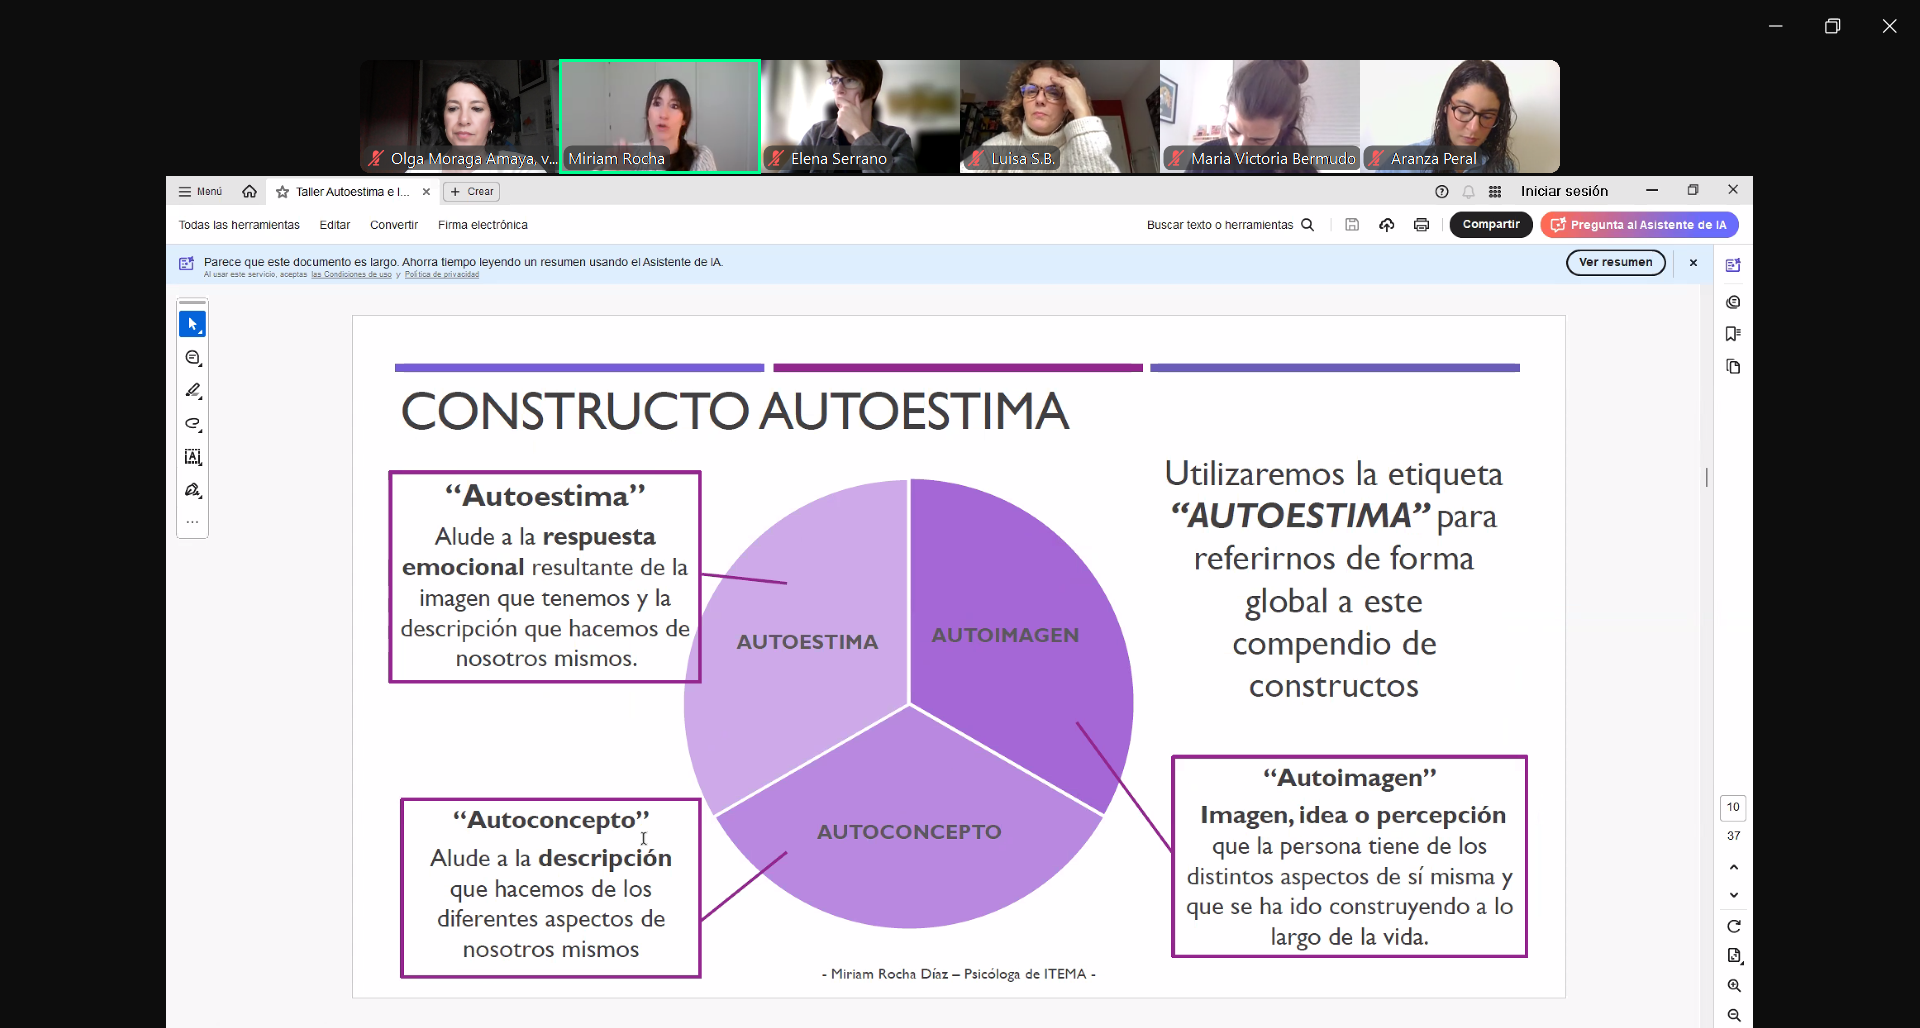Switch to Taller Autoestima document tab
1920x1028 pixels.
(351, 191)
